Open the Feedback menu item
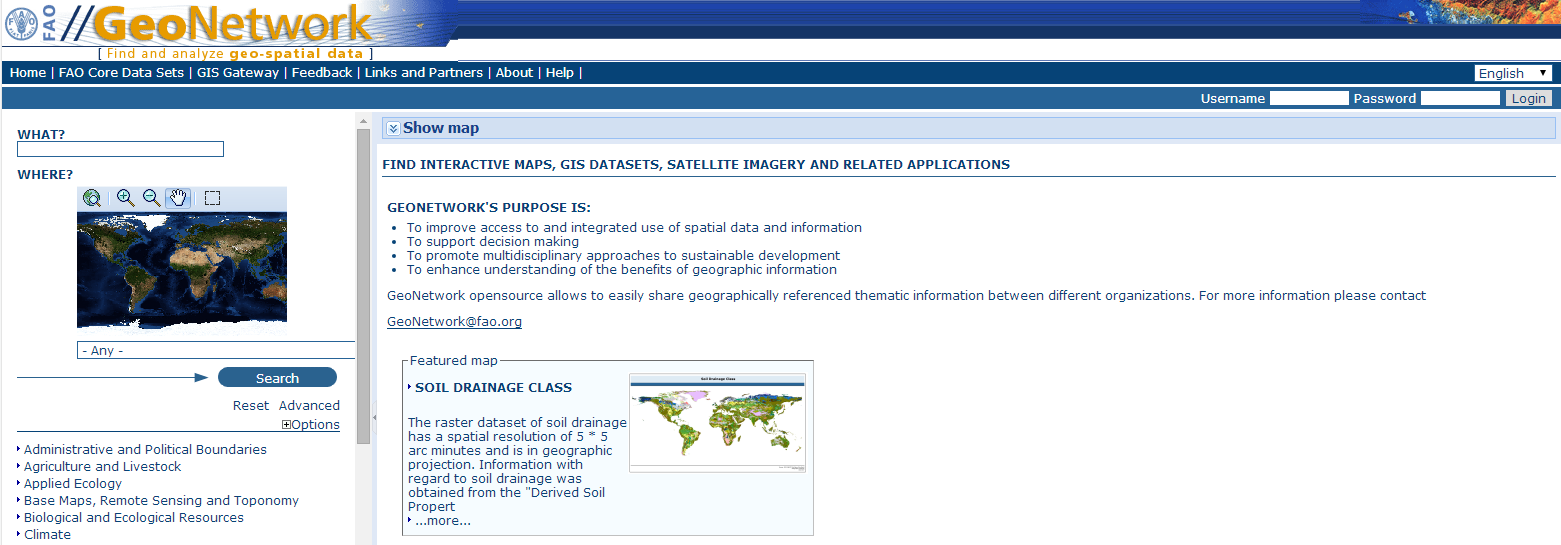Viewport: 1561px width, 545px height. point(322,73)
